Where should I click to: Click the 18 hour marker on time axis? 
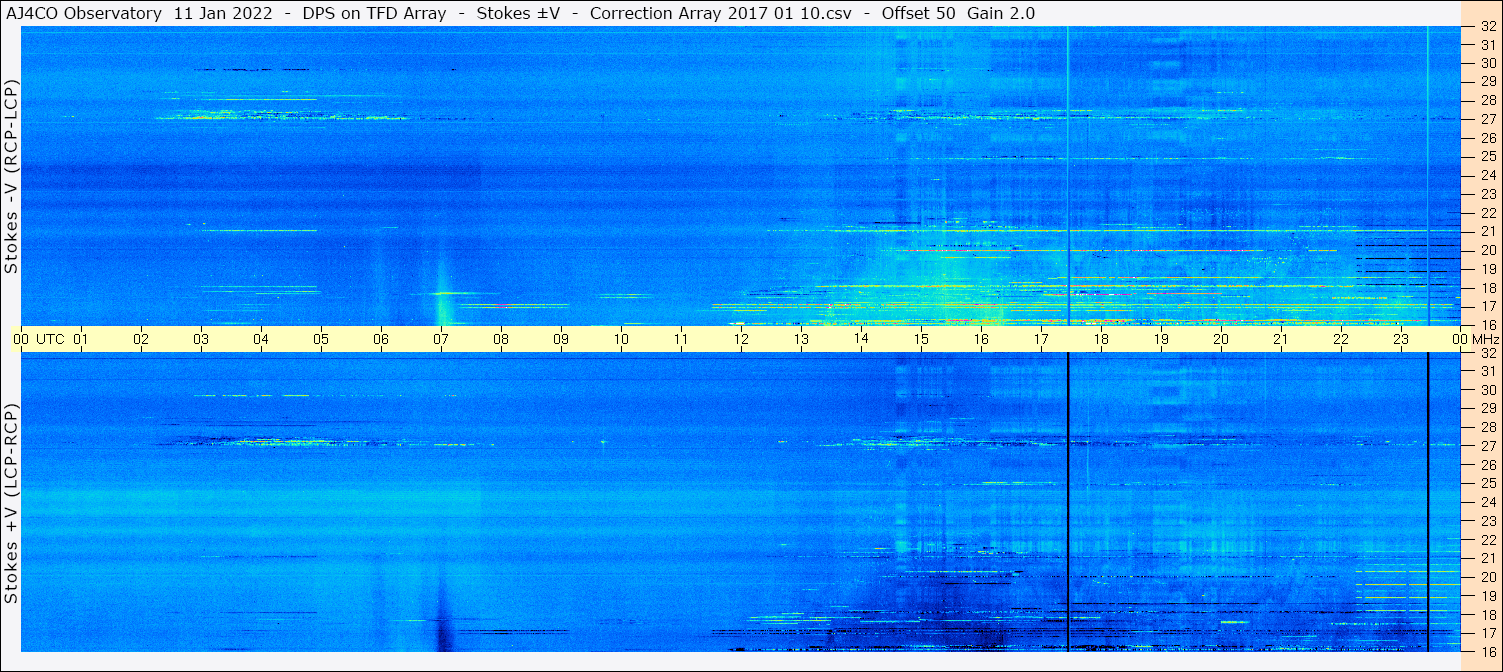tap(1101, 339)
